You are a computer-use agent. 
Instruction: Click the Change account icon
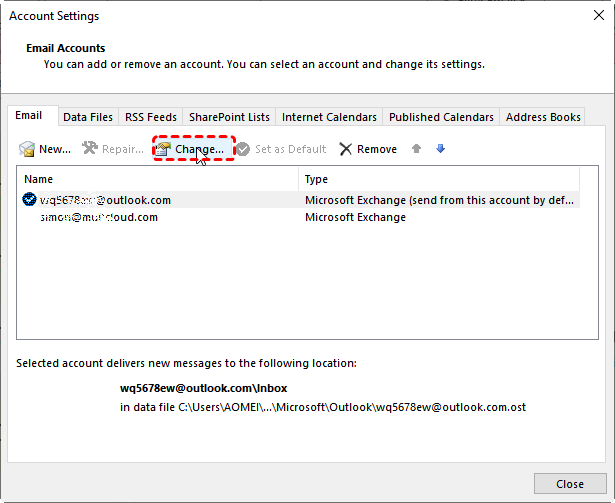163,149
